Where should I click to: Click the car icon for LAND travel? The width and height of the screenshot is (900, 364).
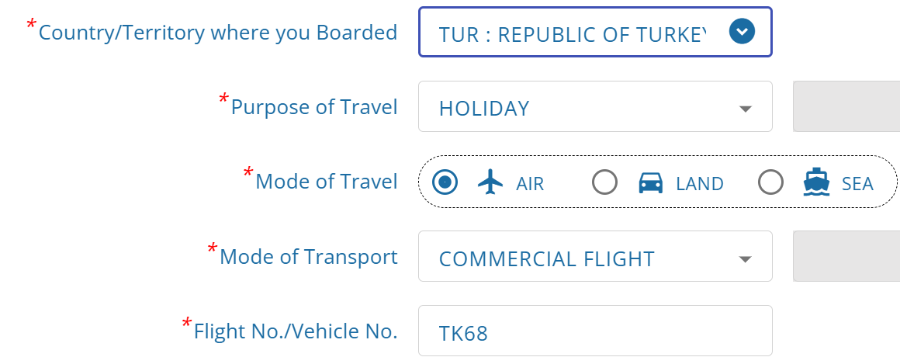[651, 183]
